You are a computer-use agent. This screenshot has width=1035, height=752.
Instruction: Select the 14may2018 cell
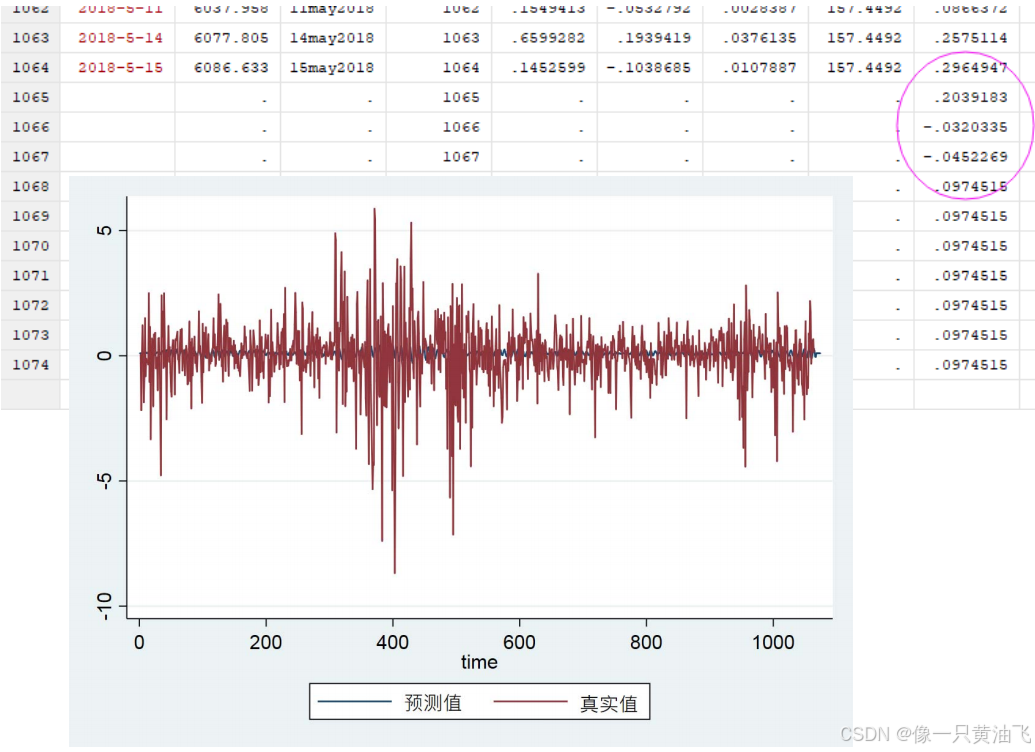tap(331, 38)
